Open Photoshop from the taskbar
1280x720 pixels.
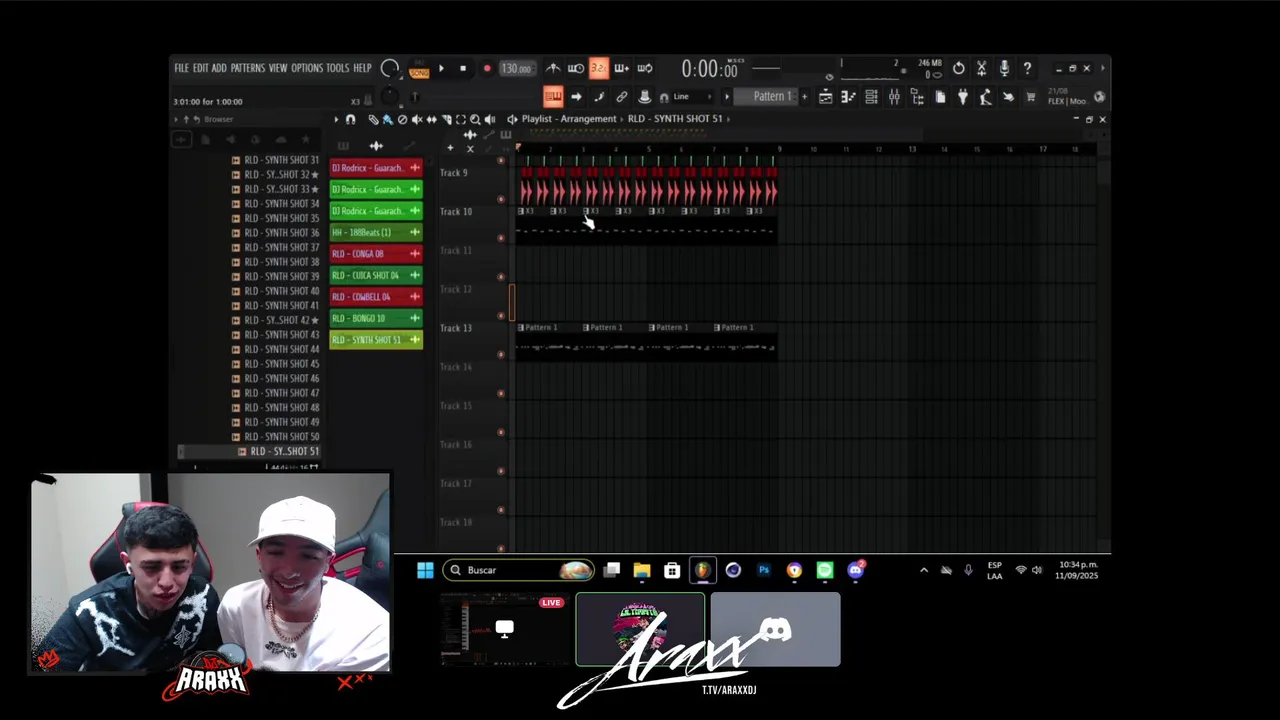coord(764,570)
